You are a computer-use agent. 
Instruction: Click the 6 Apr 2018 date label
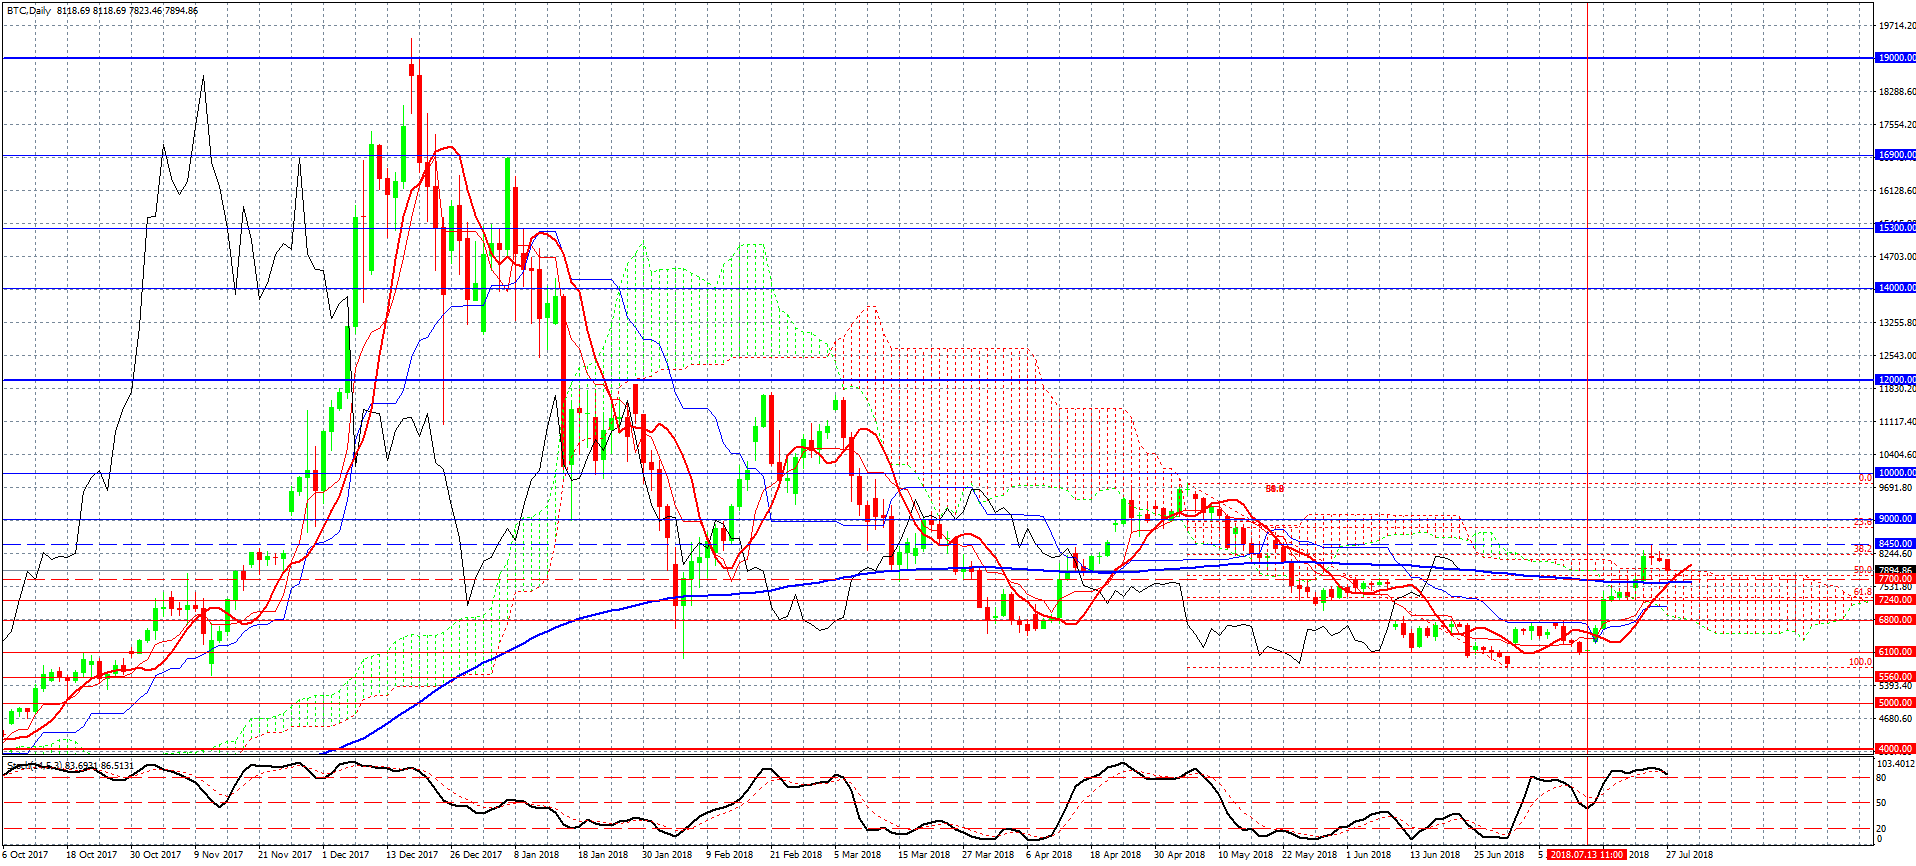click(x=1049, y=855)
